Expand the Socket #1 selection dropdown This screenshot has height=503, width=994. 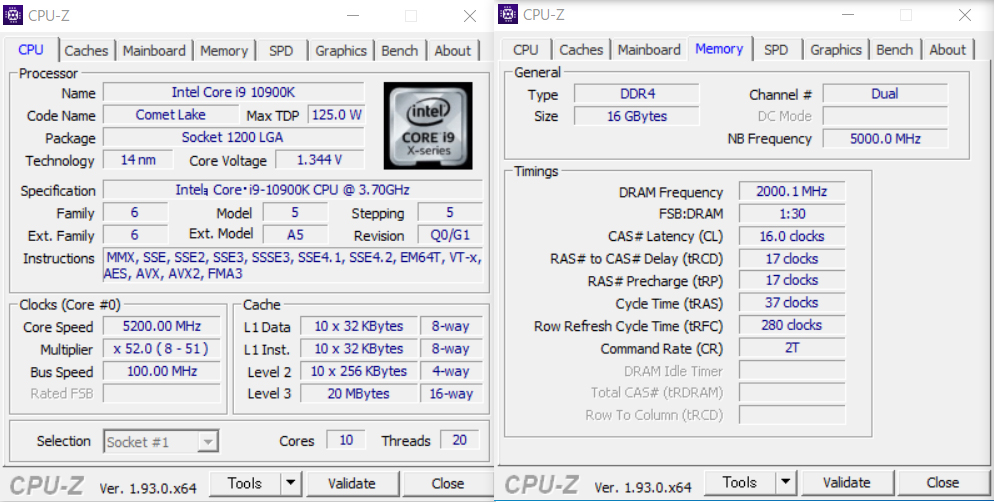coord(207,441)
